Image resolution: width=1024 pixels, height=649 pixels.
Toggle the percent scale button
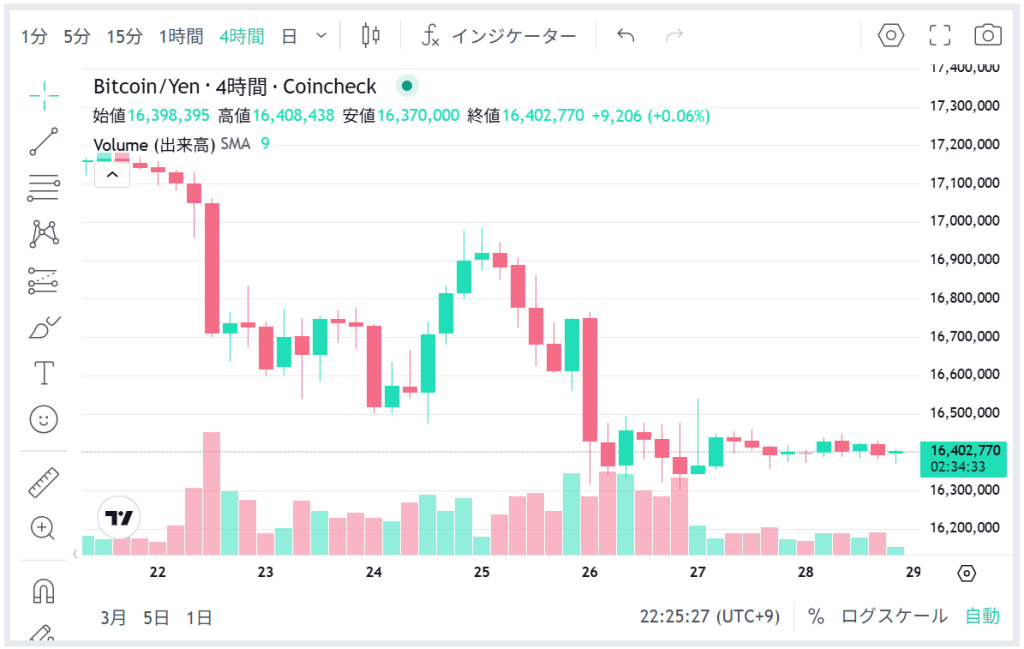pyautogui.click(x=816, y=616)
